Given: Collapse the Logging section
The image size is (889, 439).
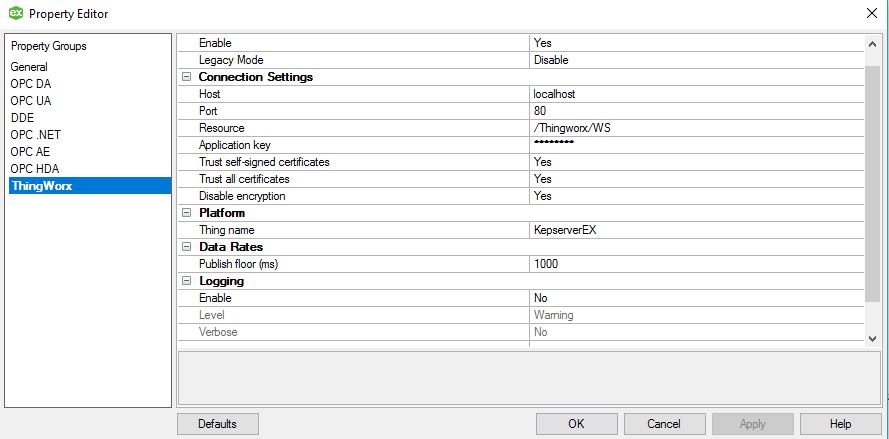Looking at the screenshot, I should (187, 281).
